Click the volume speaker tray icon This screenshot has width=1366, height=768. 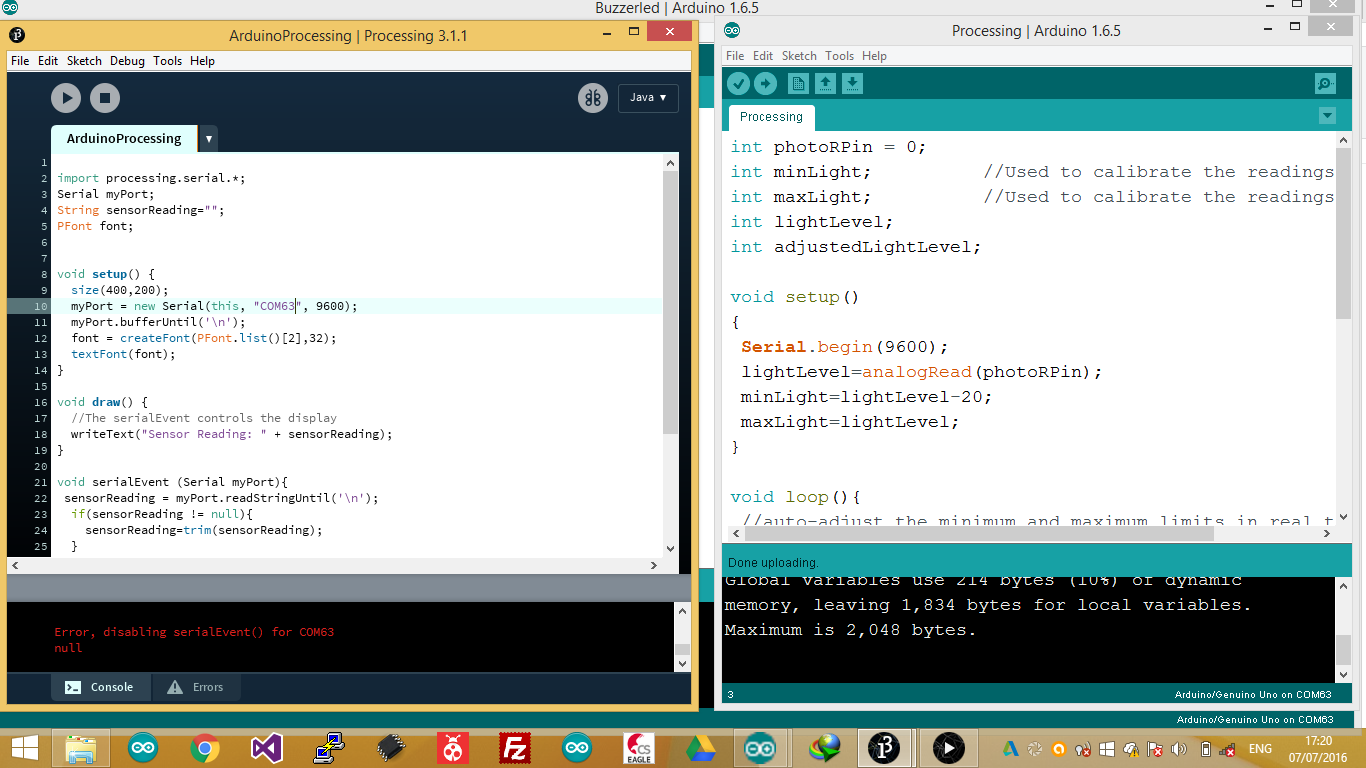click(1179, 749)
